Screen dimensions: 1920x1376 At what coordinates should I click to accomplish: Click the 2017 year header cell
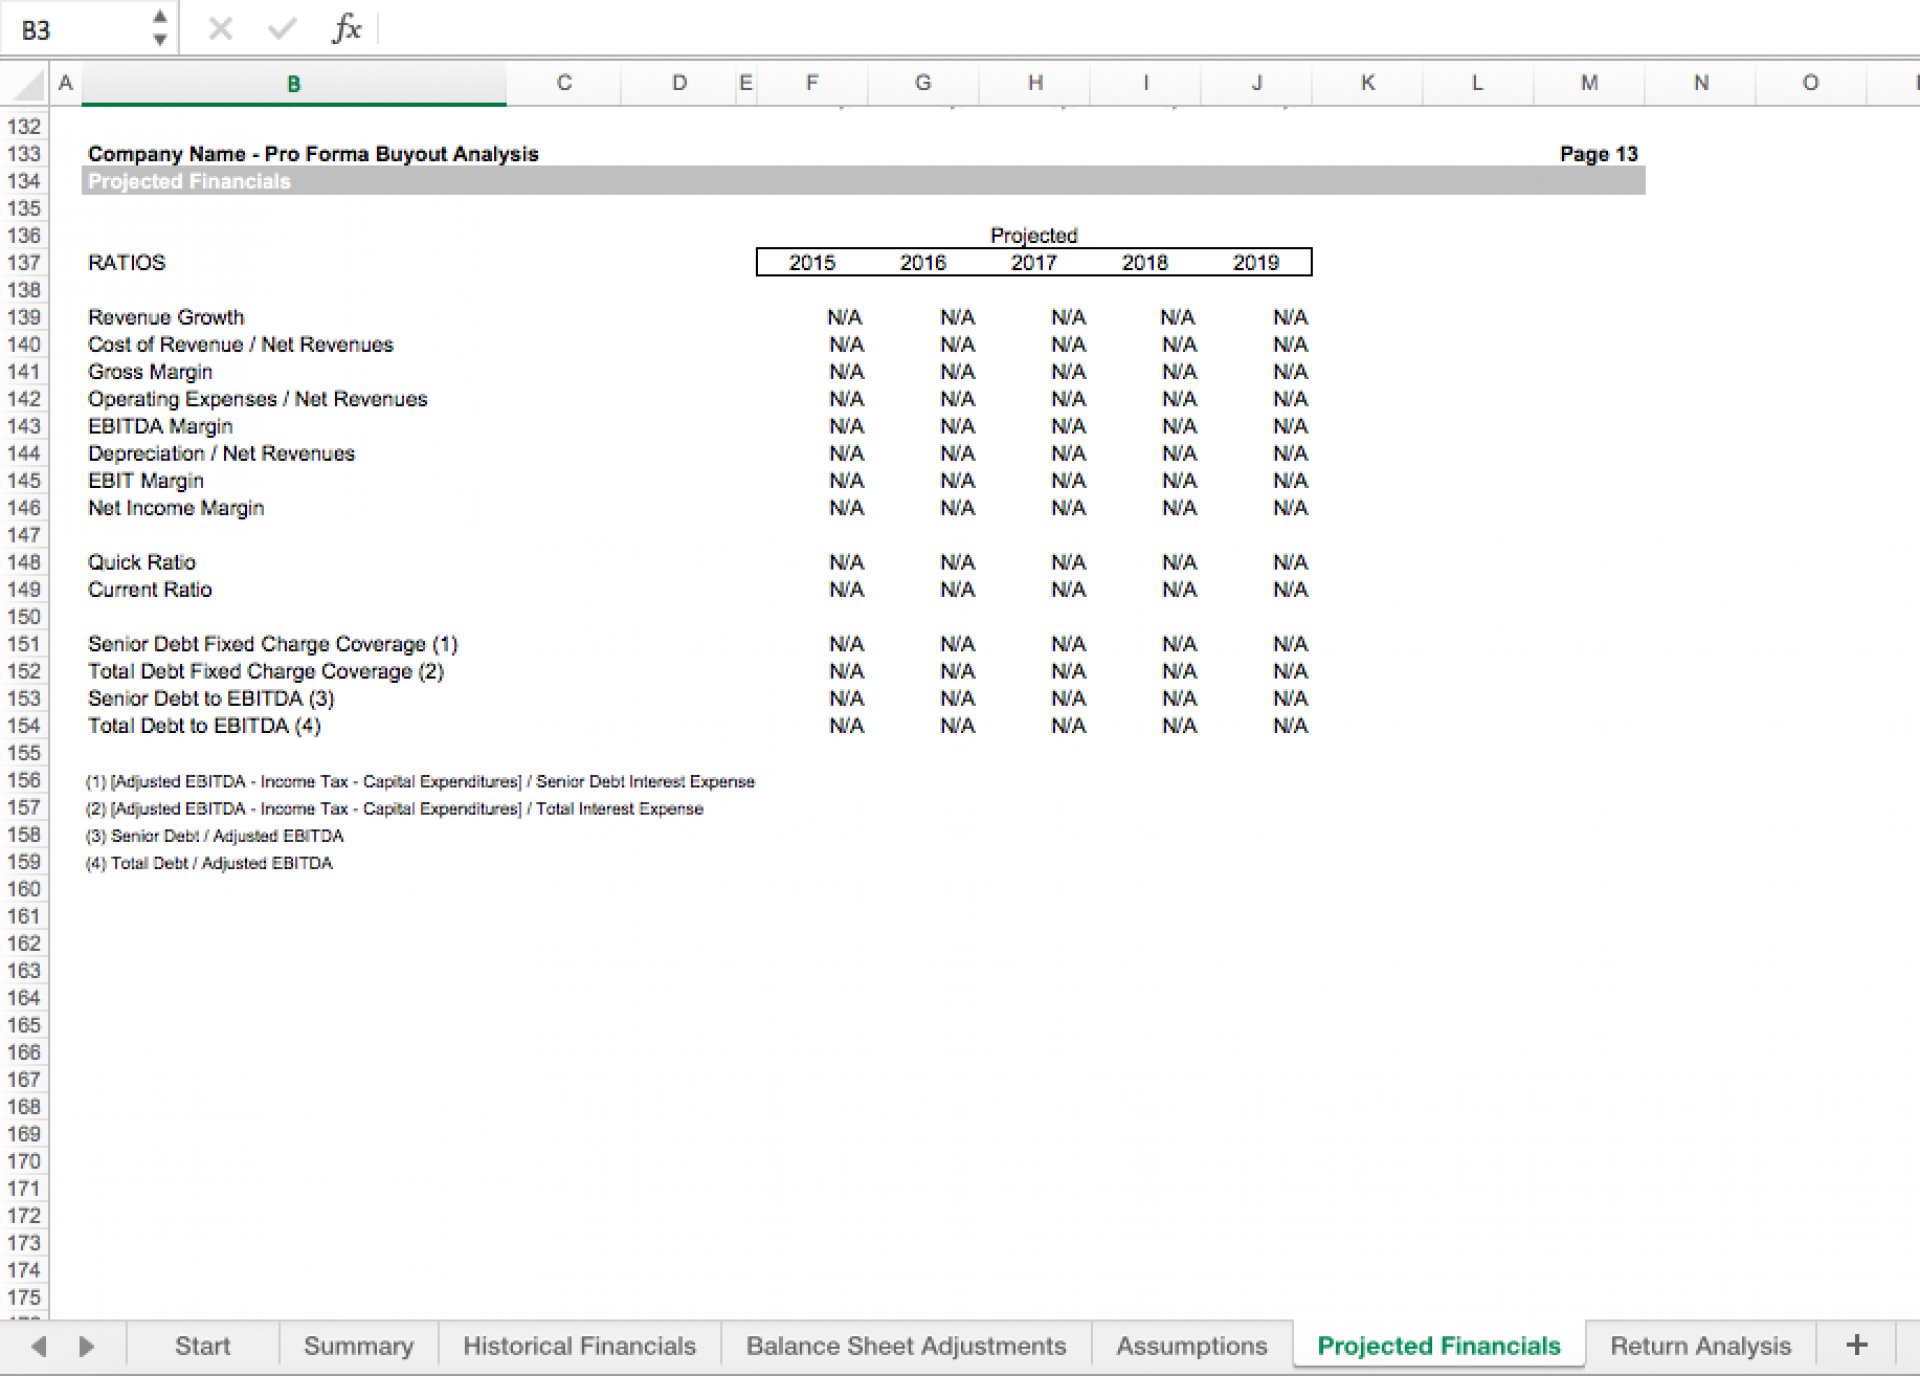[1034, 263]
